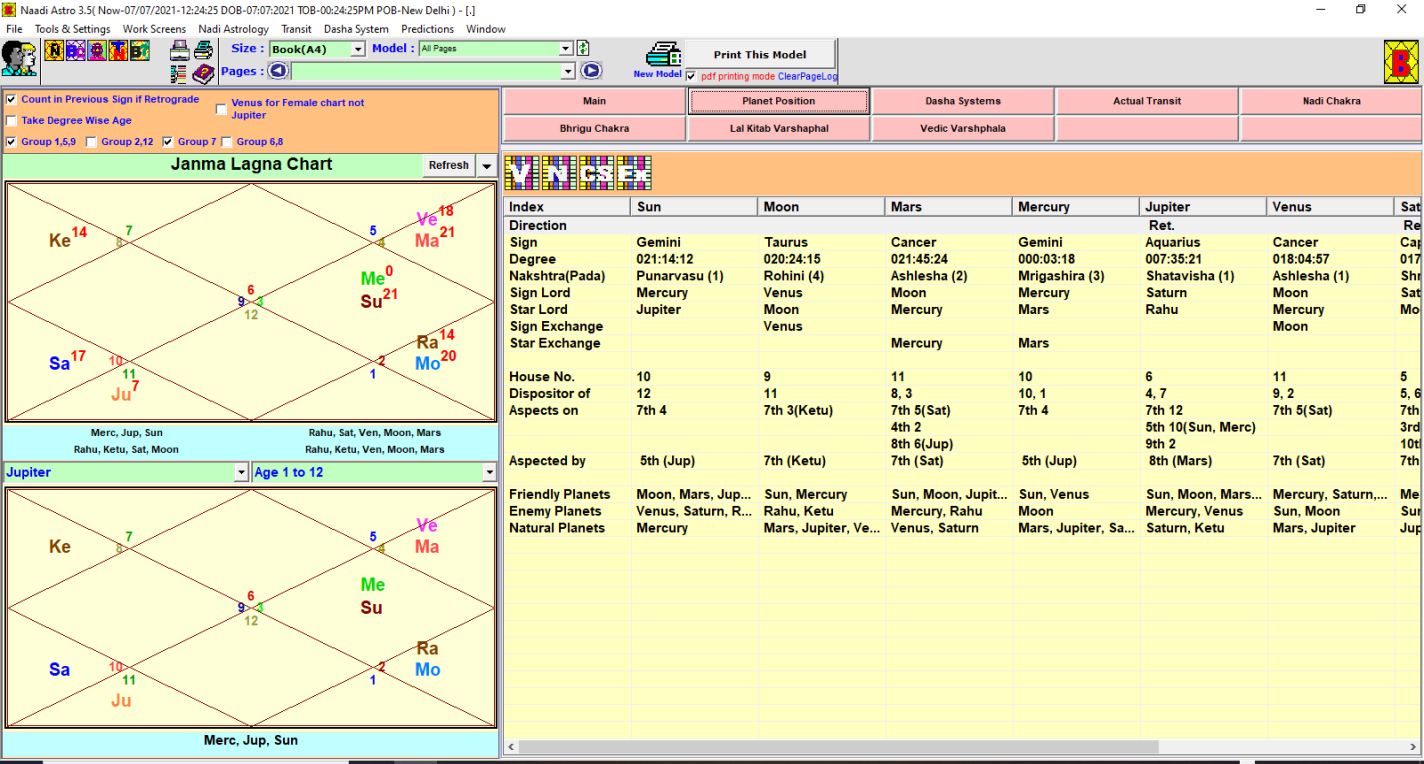
Task: Open the Work Screens menu
Action: click(154, 29)
